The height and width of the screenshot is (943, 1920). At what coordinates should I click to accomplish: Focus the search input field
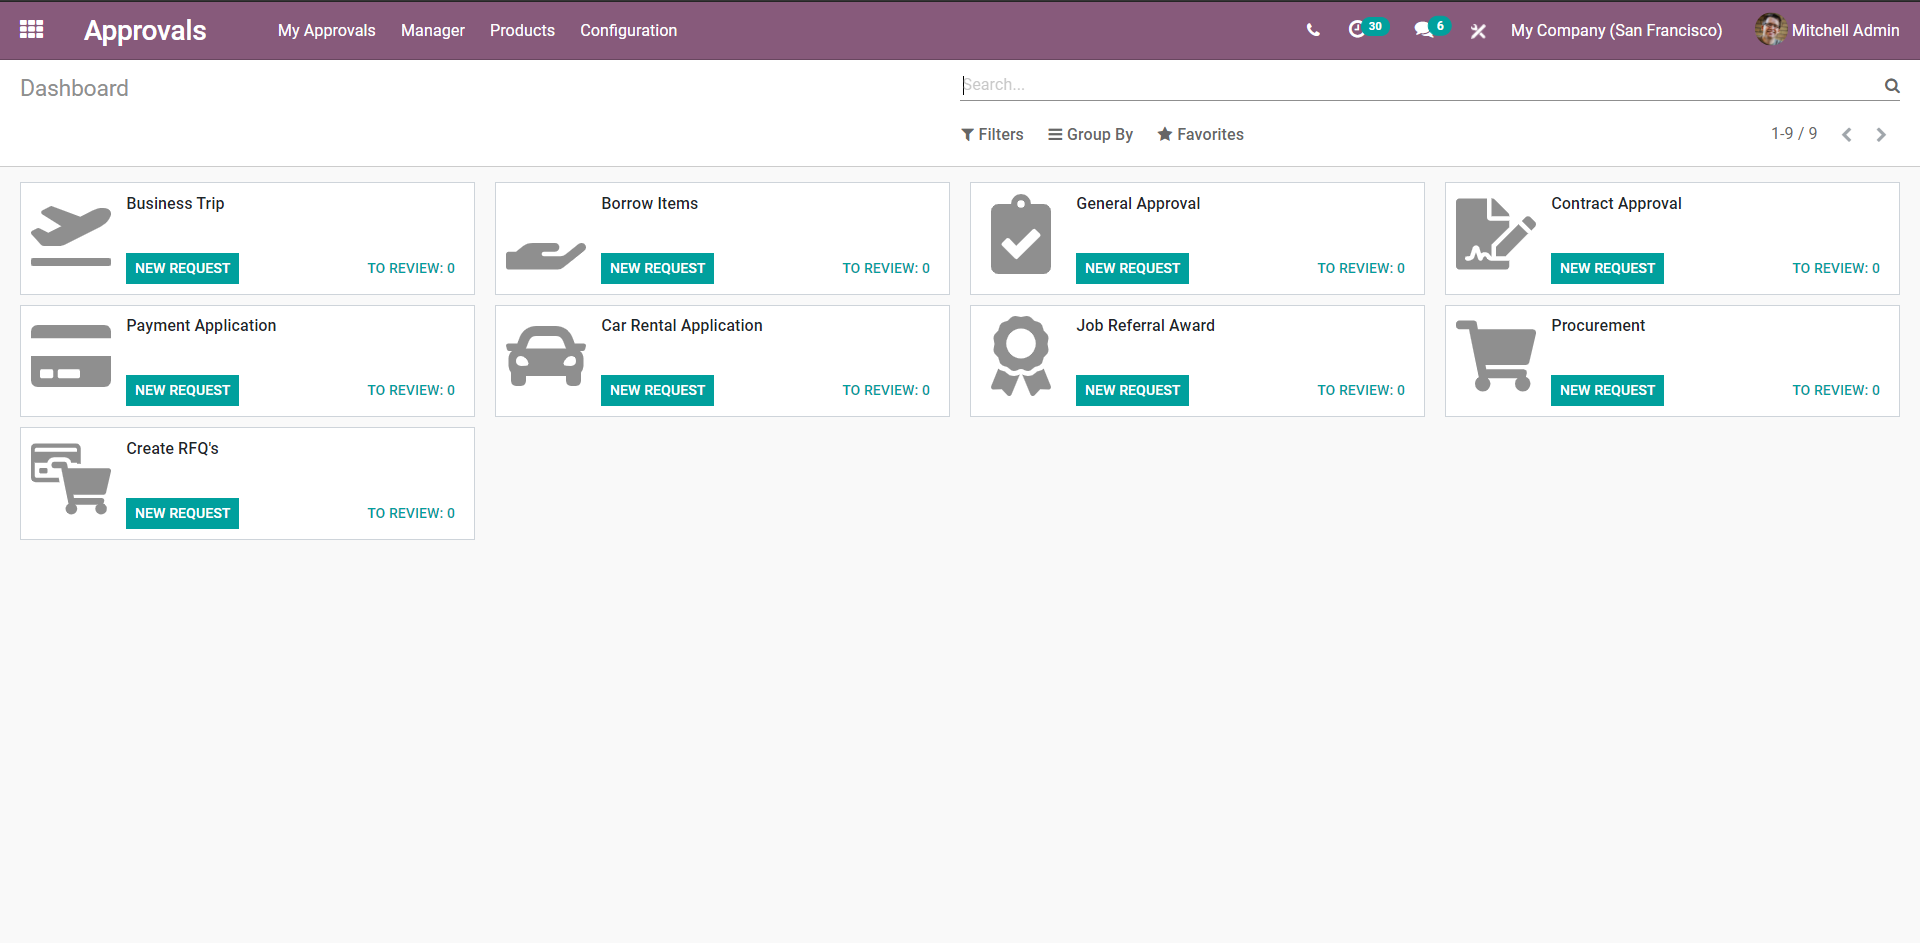click(1420, 85)
